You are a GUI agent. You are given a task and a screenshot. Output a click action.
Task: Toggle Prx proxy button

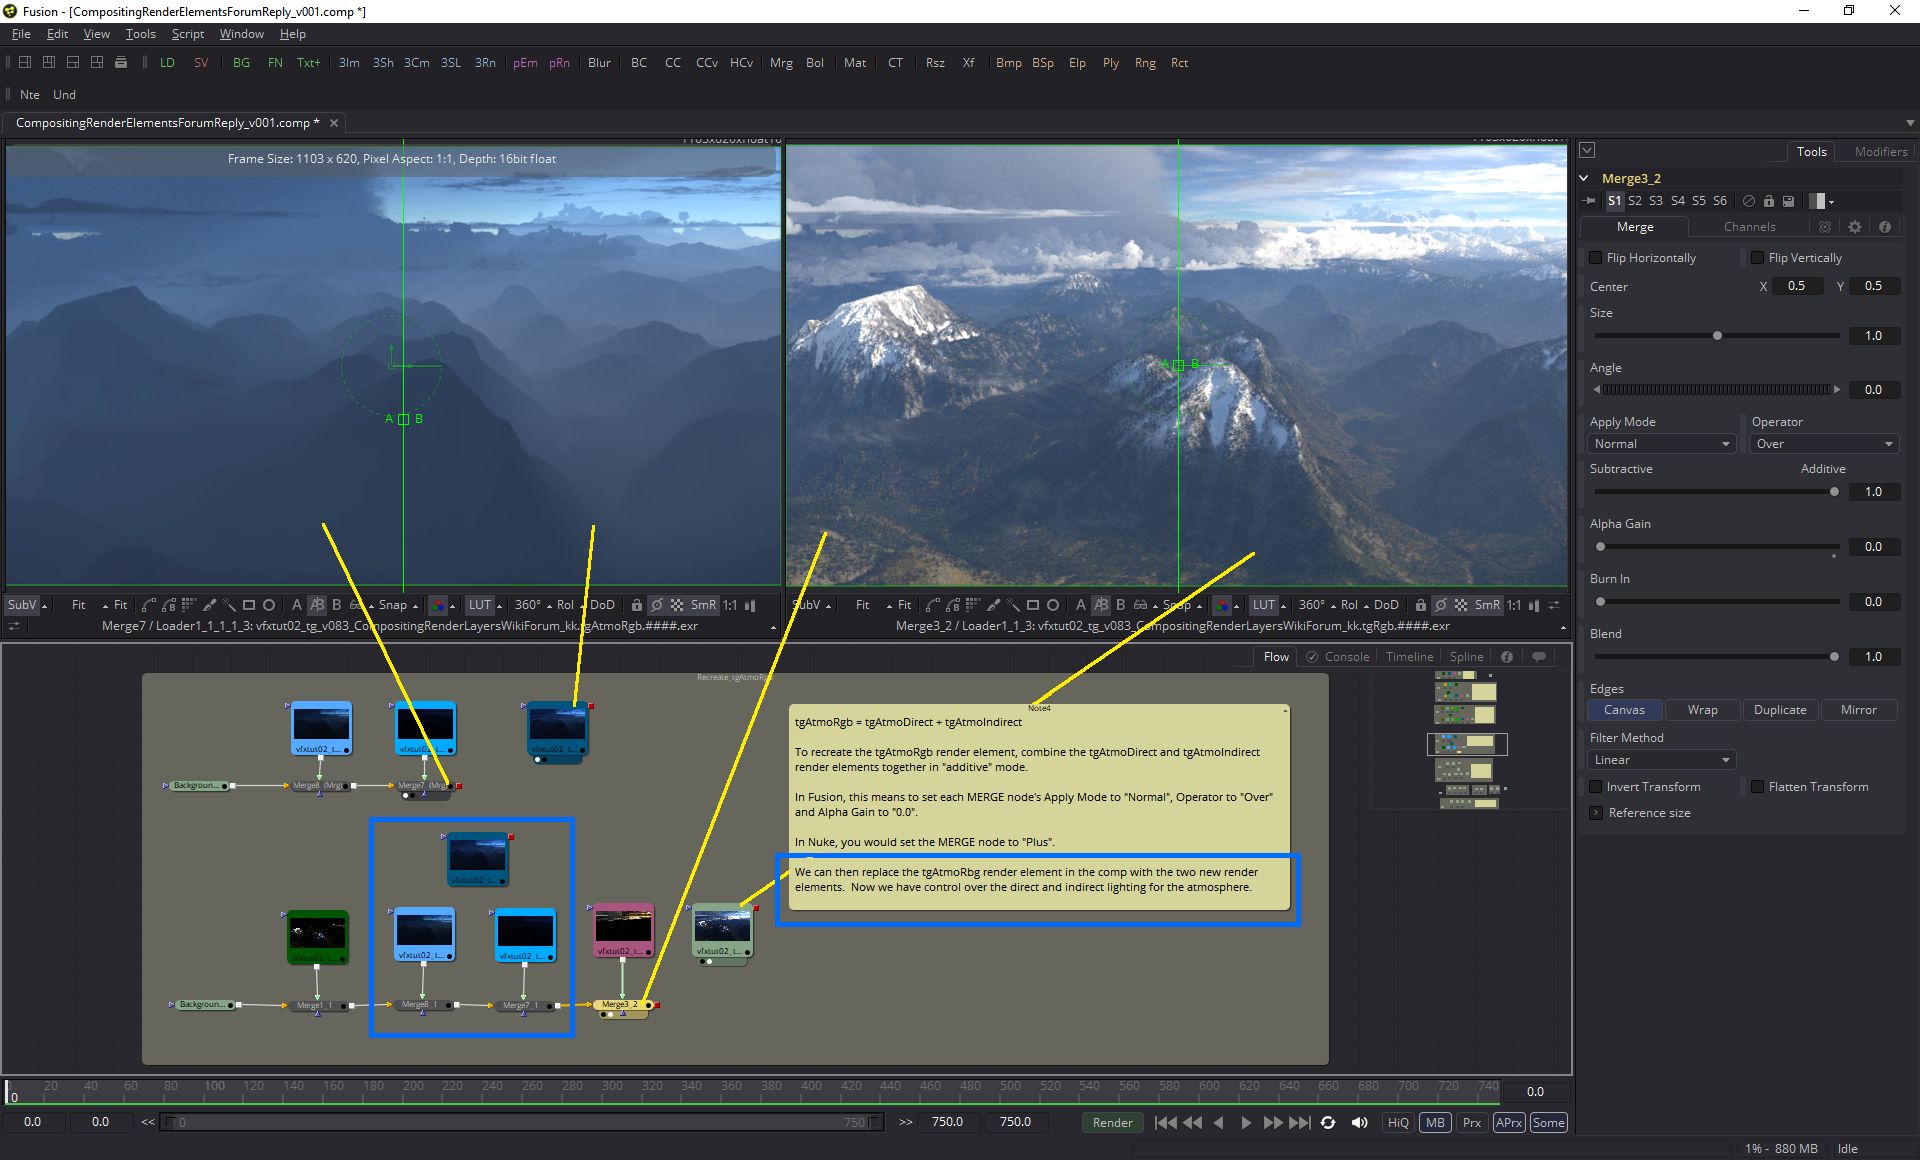(x=1472, y=1122)
